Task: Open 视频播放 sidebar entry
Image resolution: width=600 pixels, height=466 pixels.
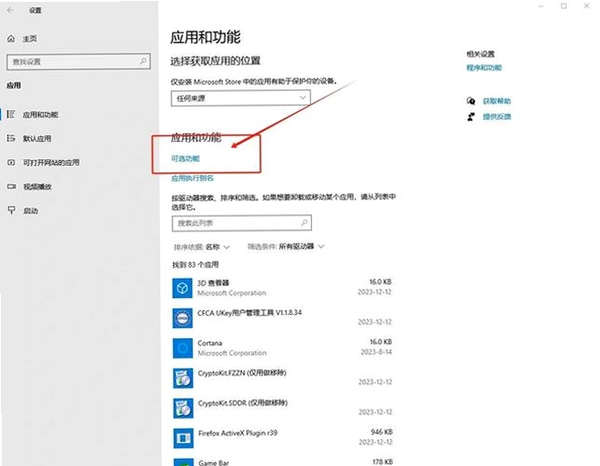Action: pyautogui.click(x=37, y=187)
